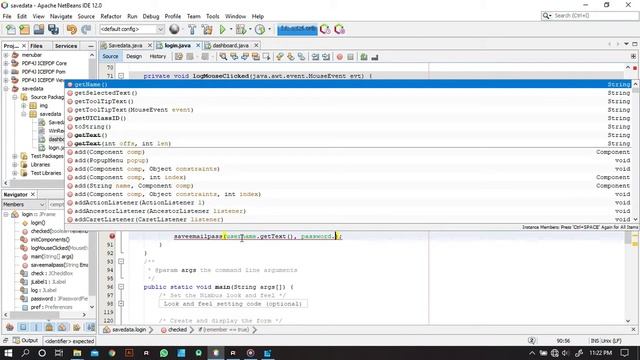Screen dimensions: 640x360
Task: Click the Debug Project toolbar icon
Action: click(241, 29)
